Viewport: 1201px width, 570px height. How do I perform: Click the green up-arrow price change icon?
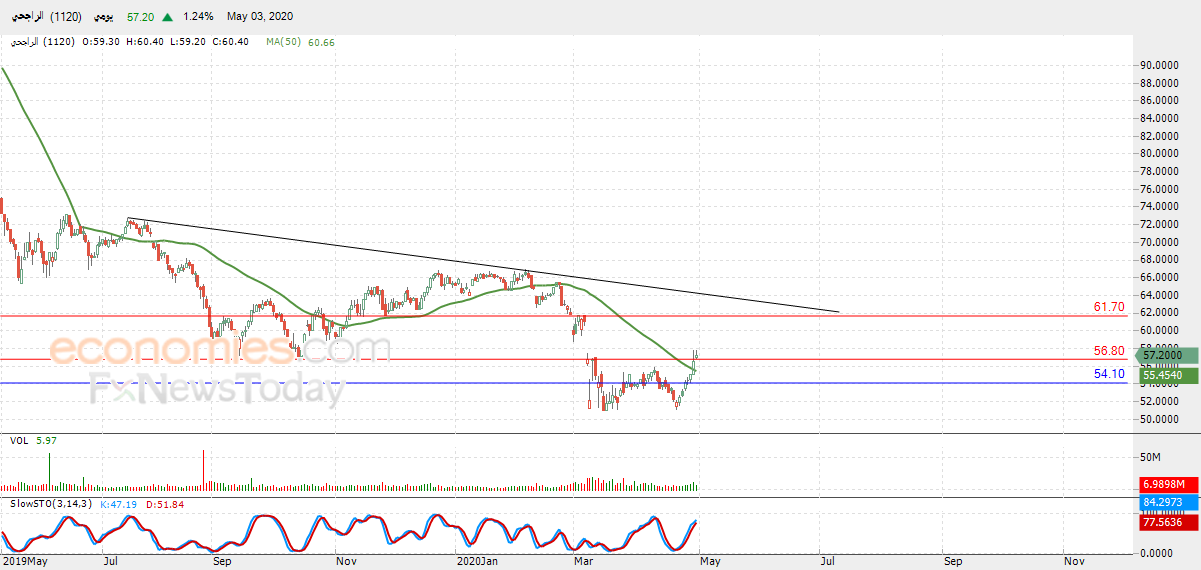[x=166, y=17]
